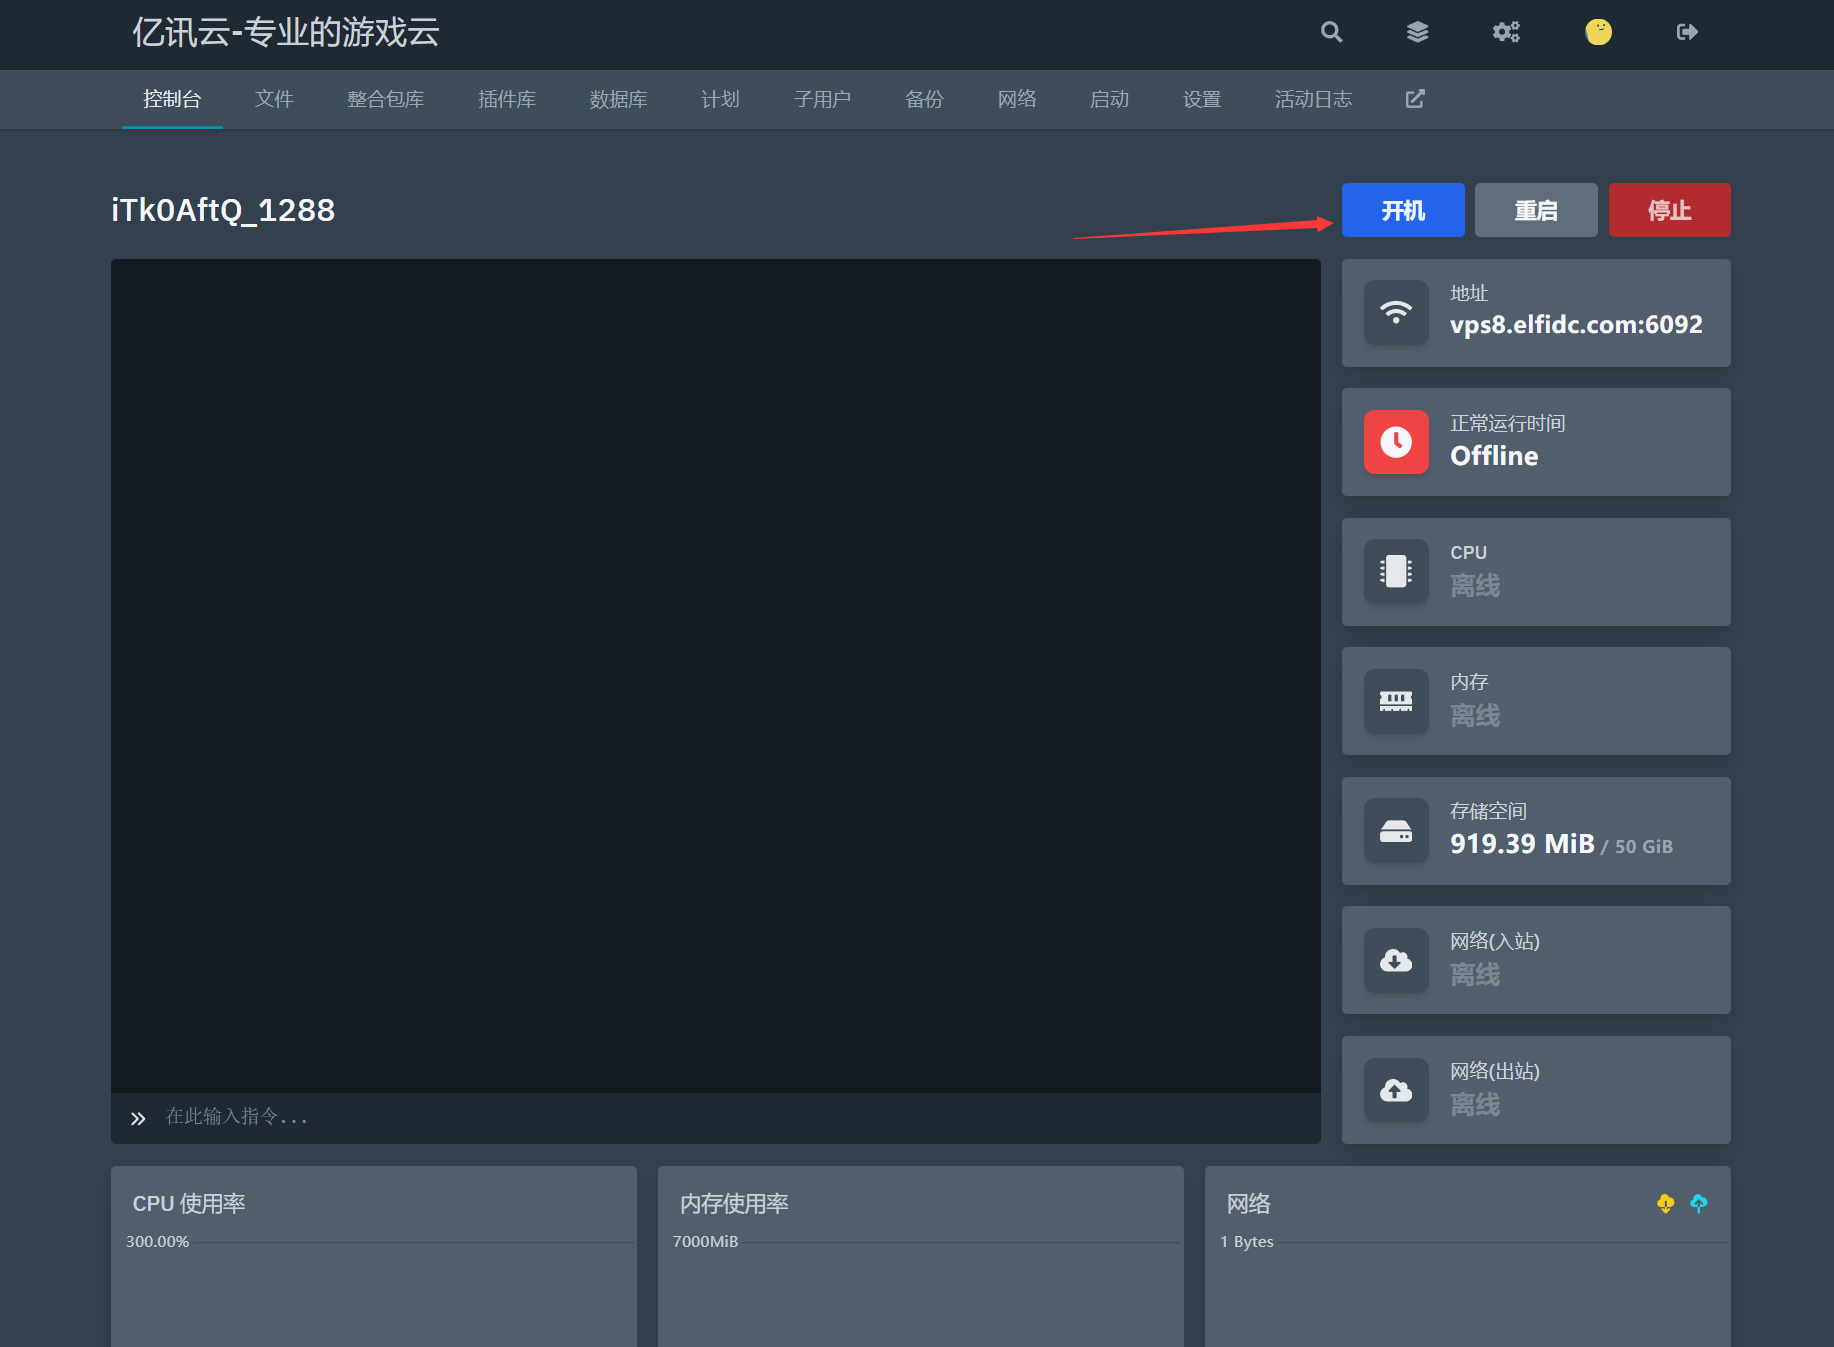
Task: Click the search magnifier icon in the header
Action: [1331, 32]
